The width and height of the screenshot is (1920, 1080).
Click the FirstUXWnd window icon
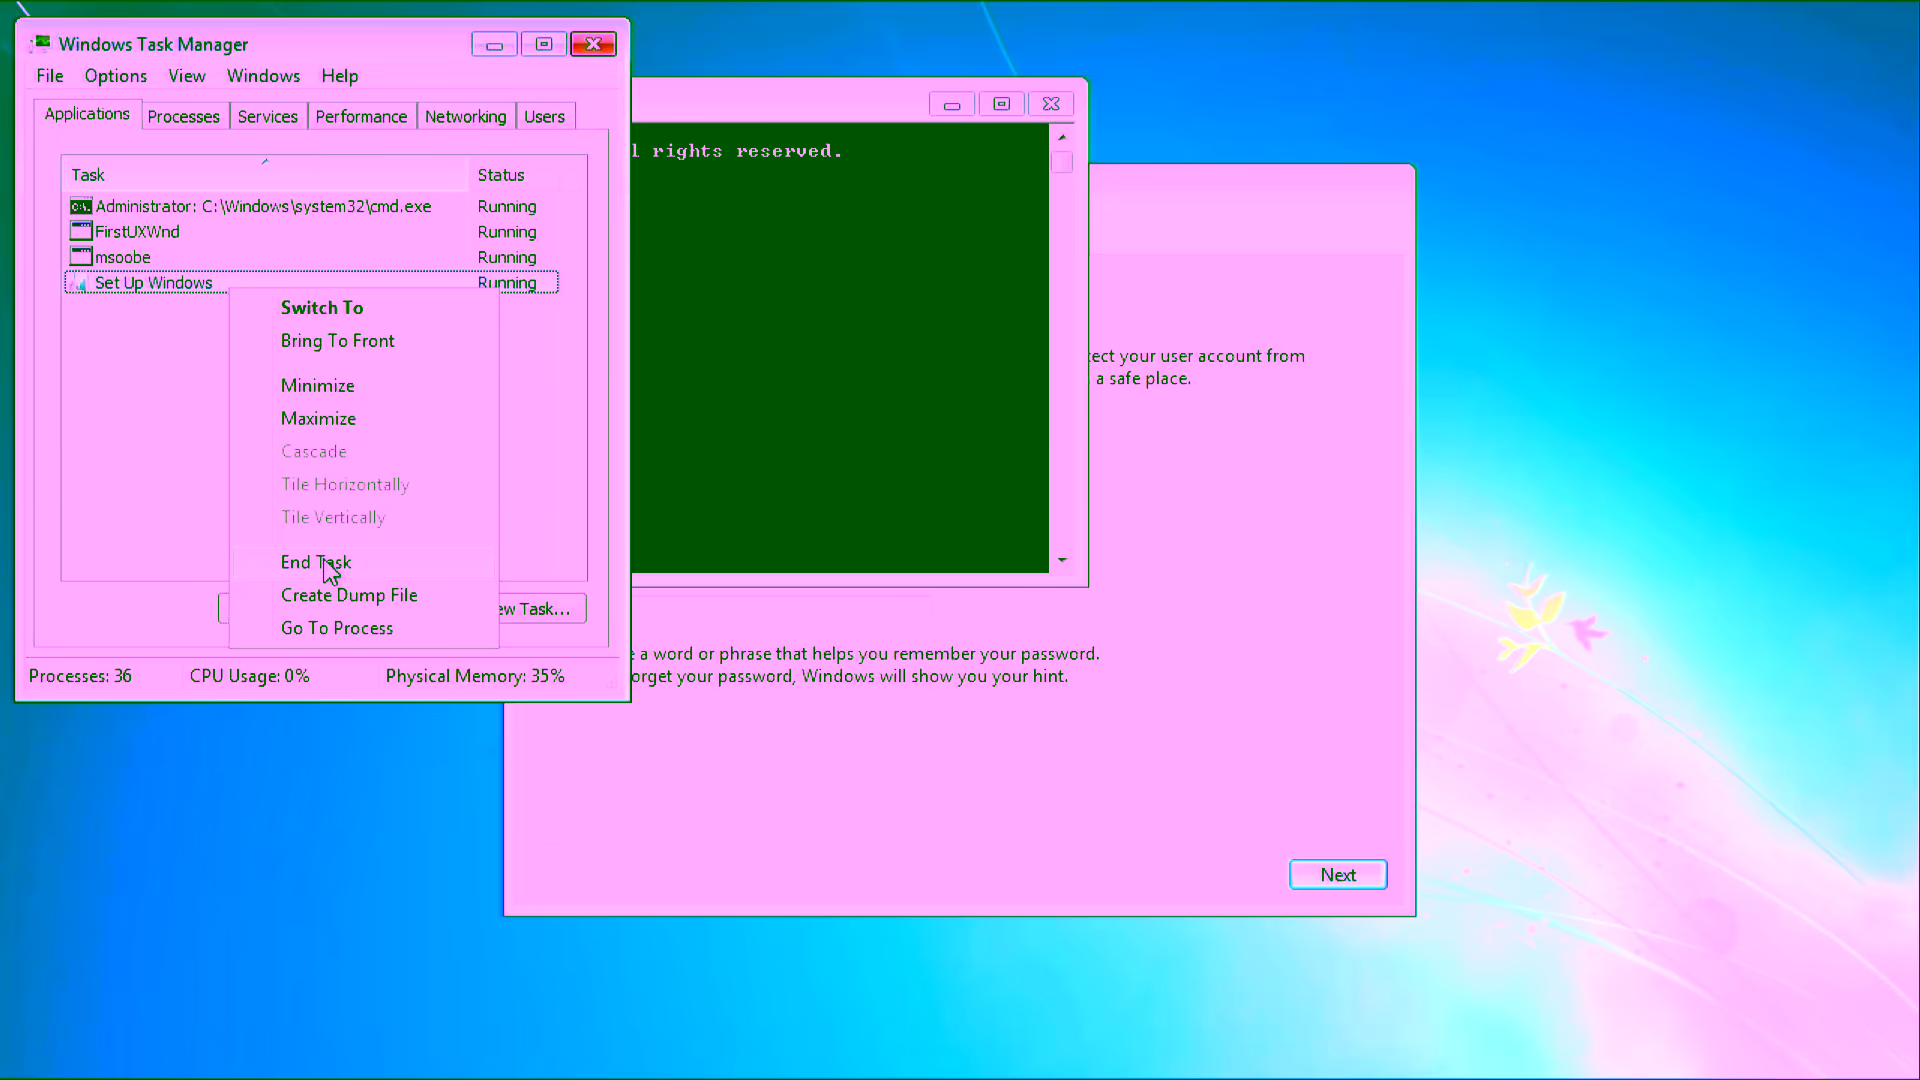[80, 231]
